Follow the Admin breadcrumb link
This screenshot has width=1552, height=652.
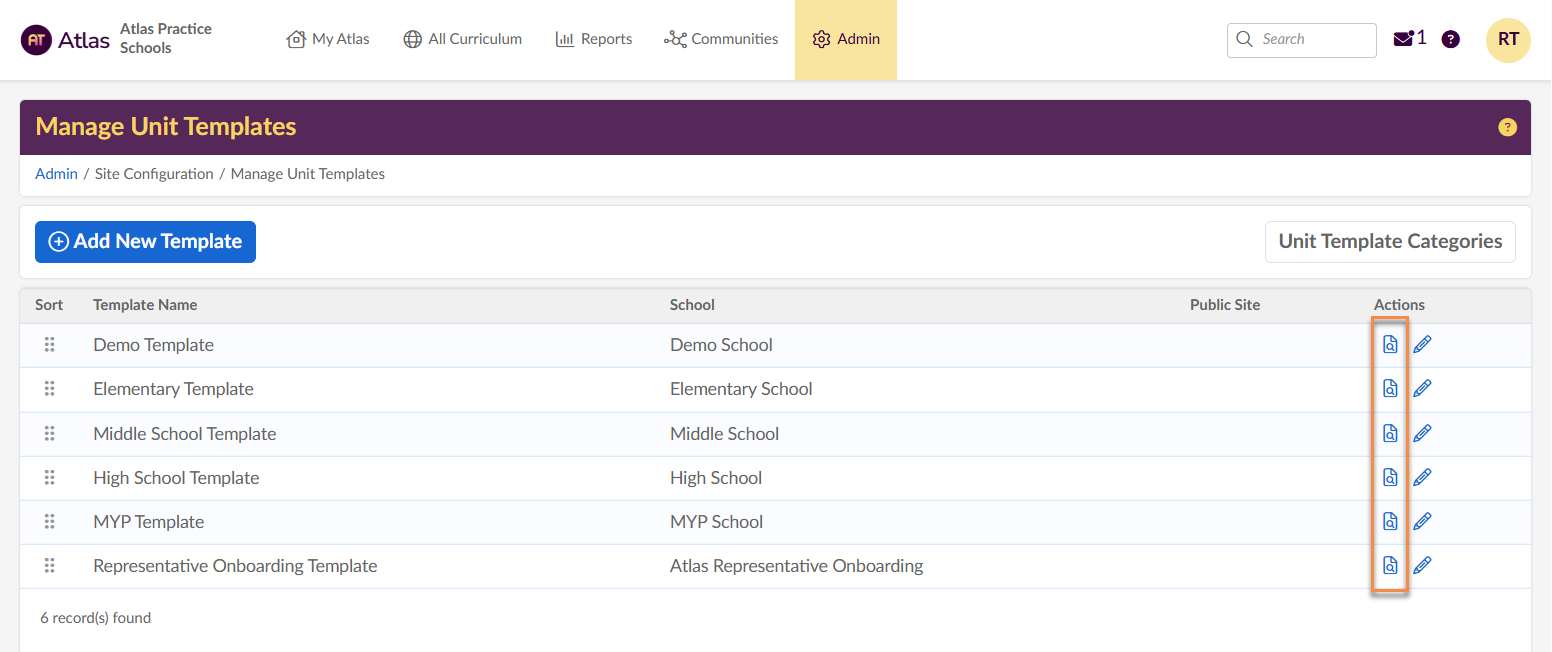[x=56, y=174]
